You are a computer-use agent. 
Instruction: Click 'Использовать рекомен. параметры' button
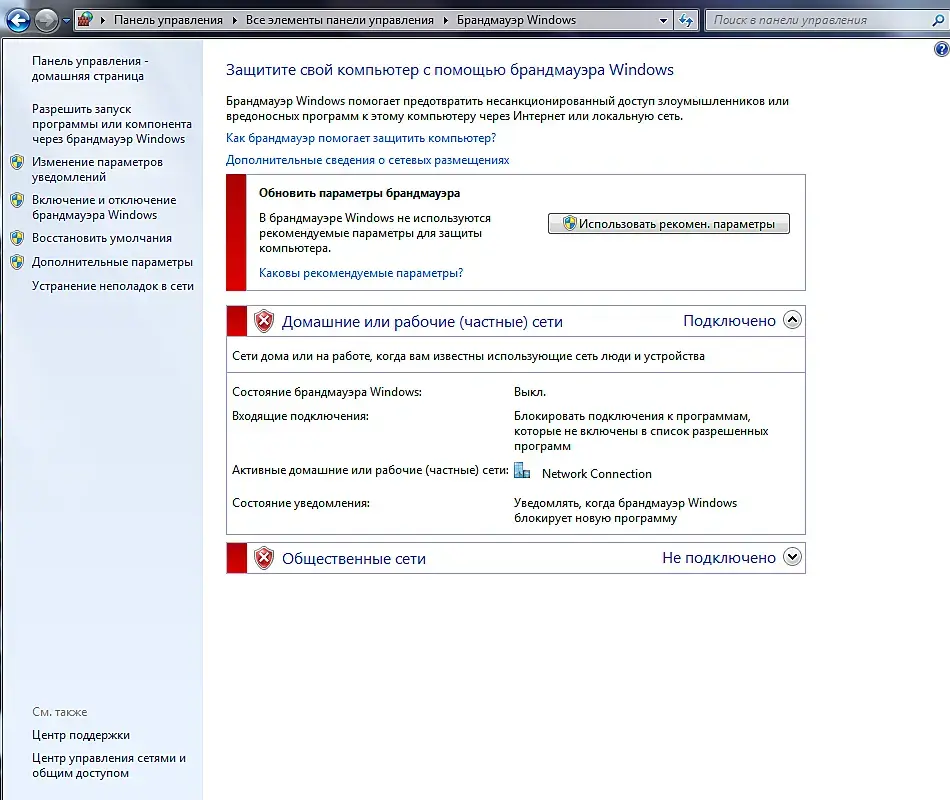669,224
